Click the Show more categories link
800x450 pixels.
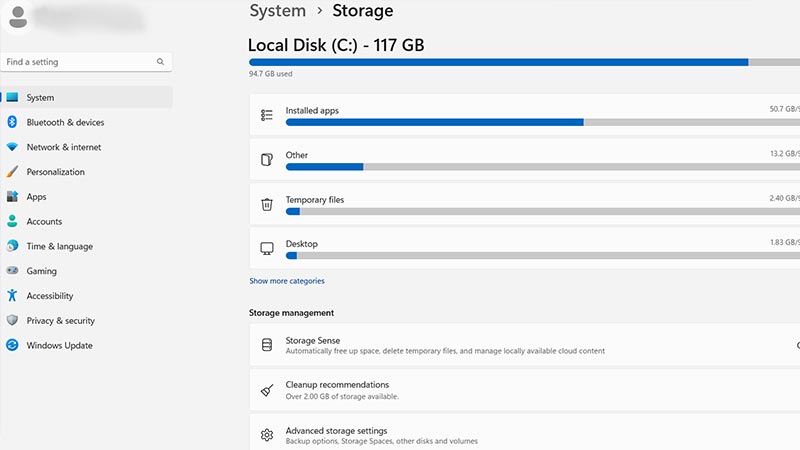tap(287, 281)
